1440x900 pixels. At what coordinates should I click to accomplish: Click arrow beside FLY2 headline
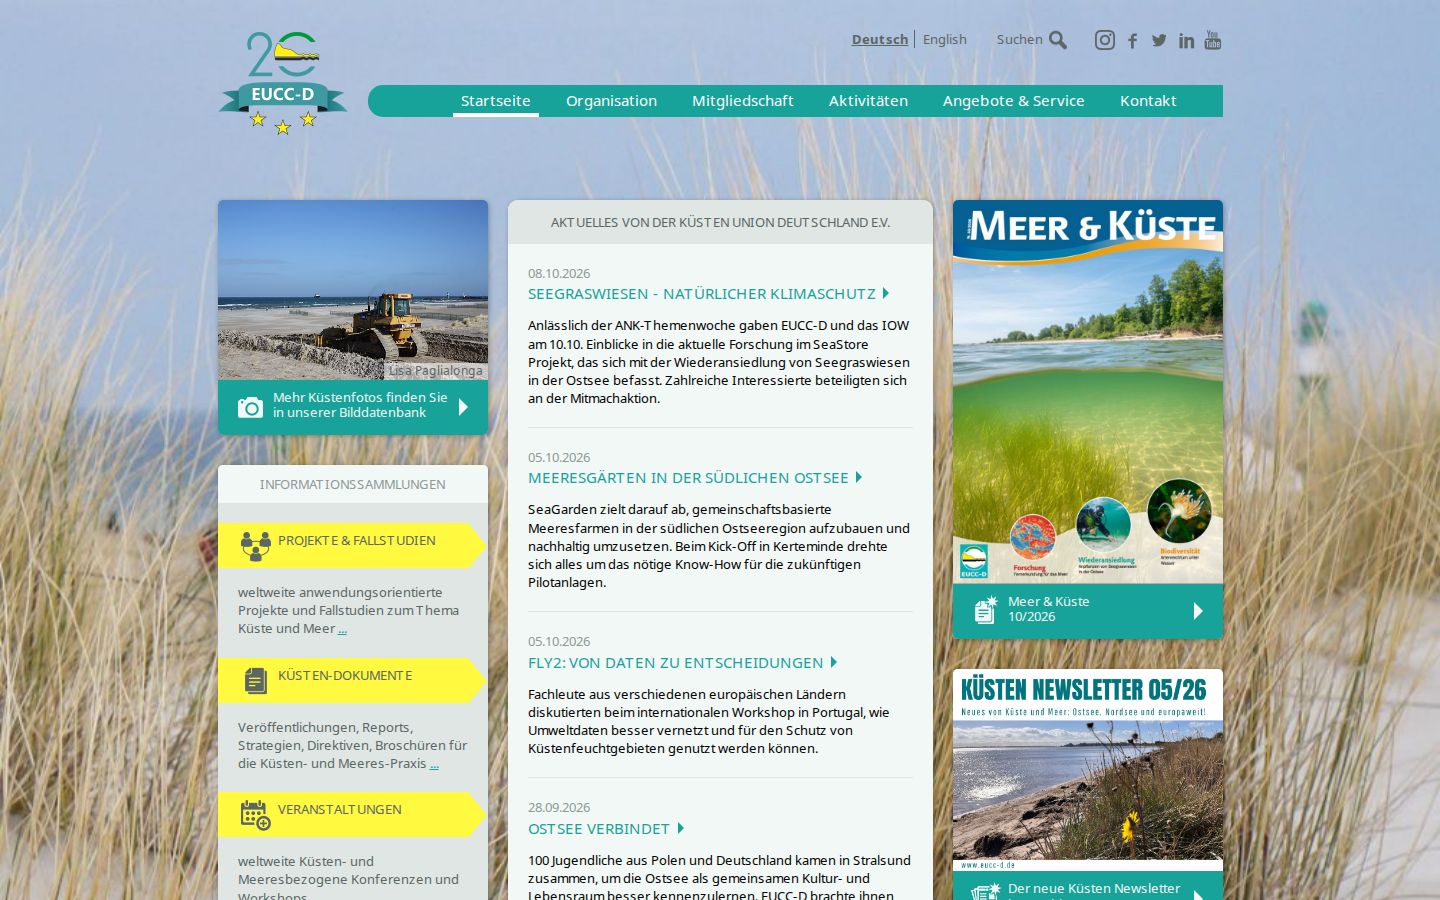click(834, 662)
